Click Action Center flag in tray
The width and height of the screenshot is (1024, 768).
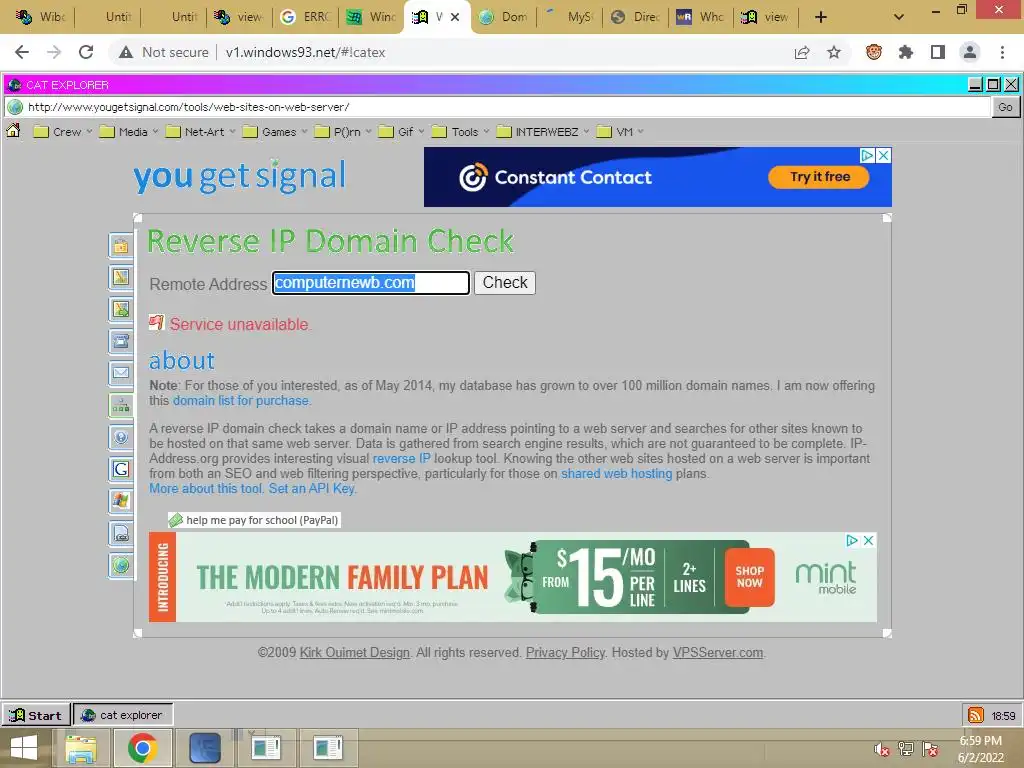coord(931,749)
